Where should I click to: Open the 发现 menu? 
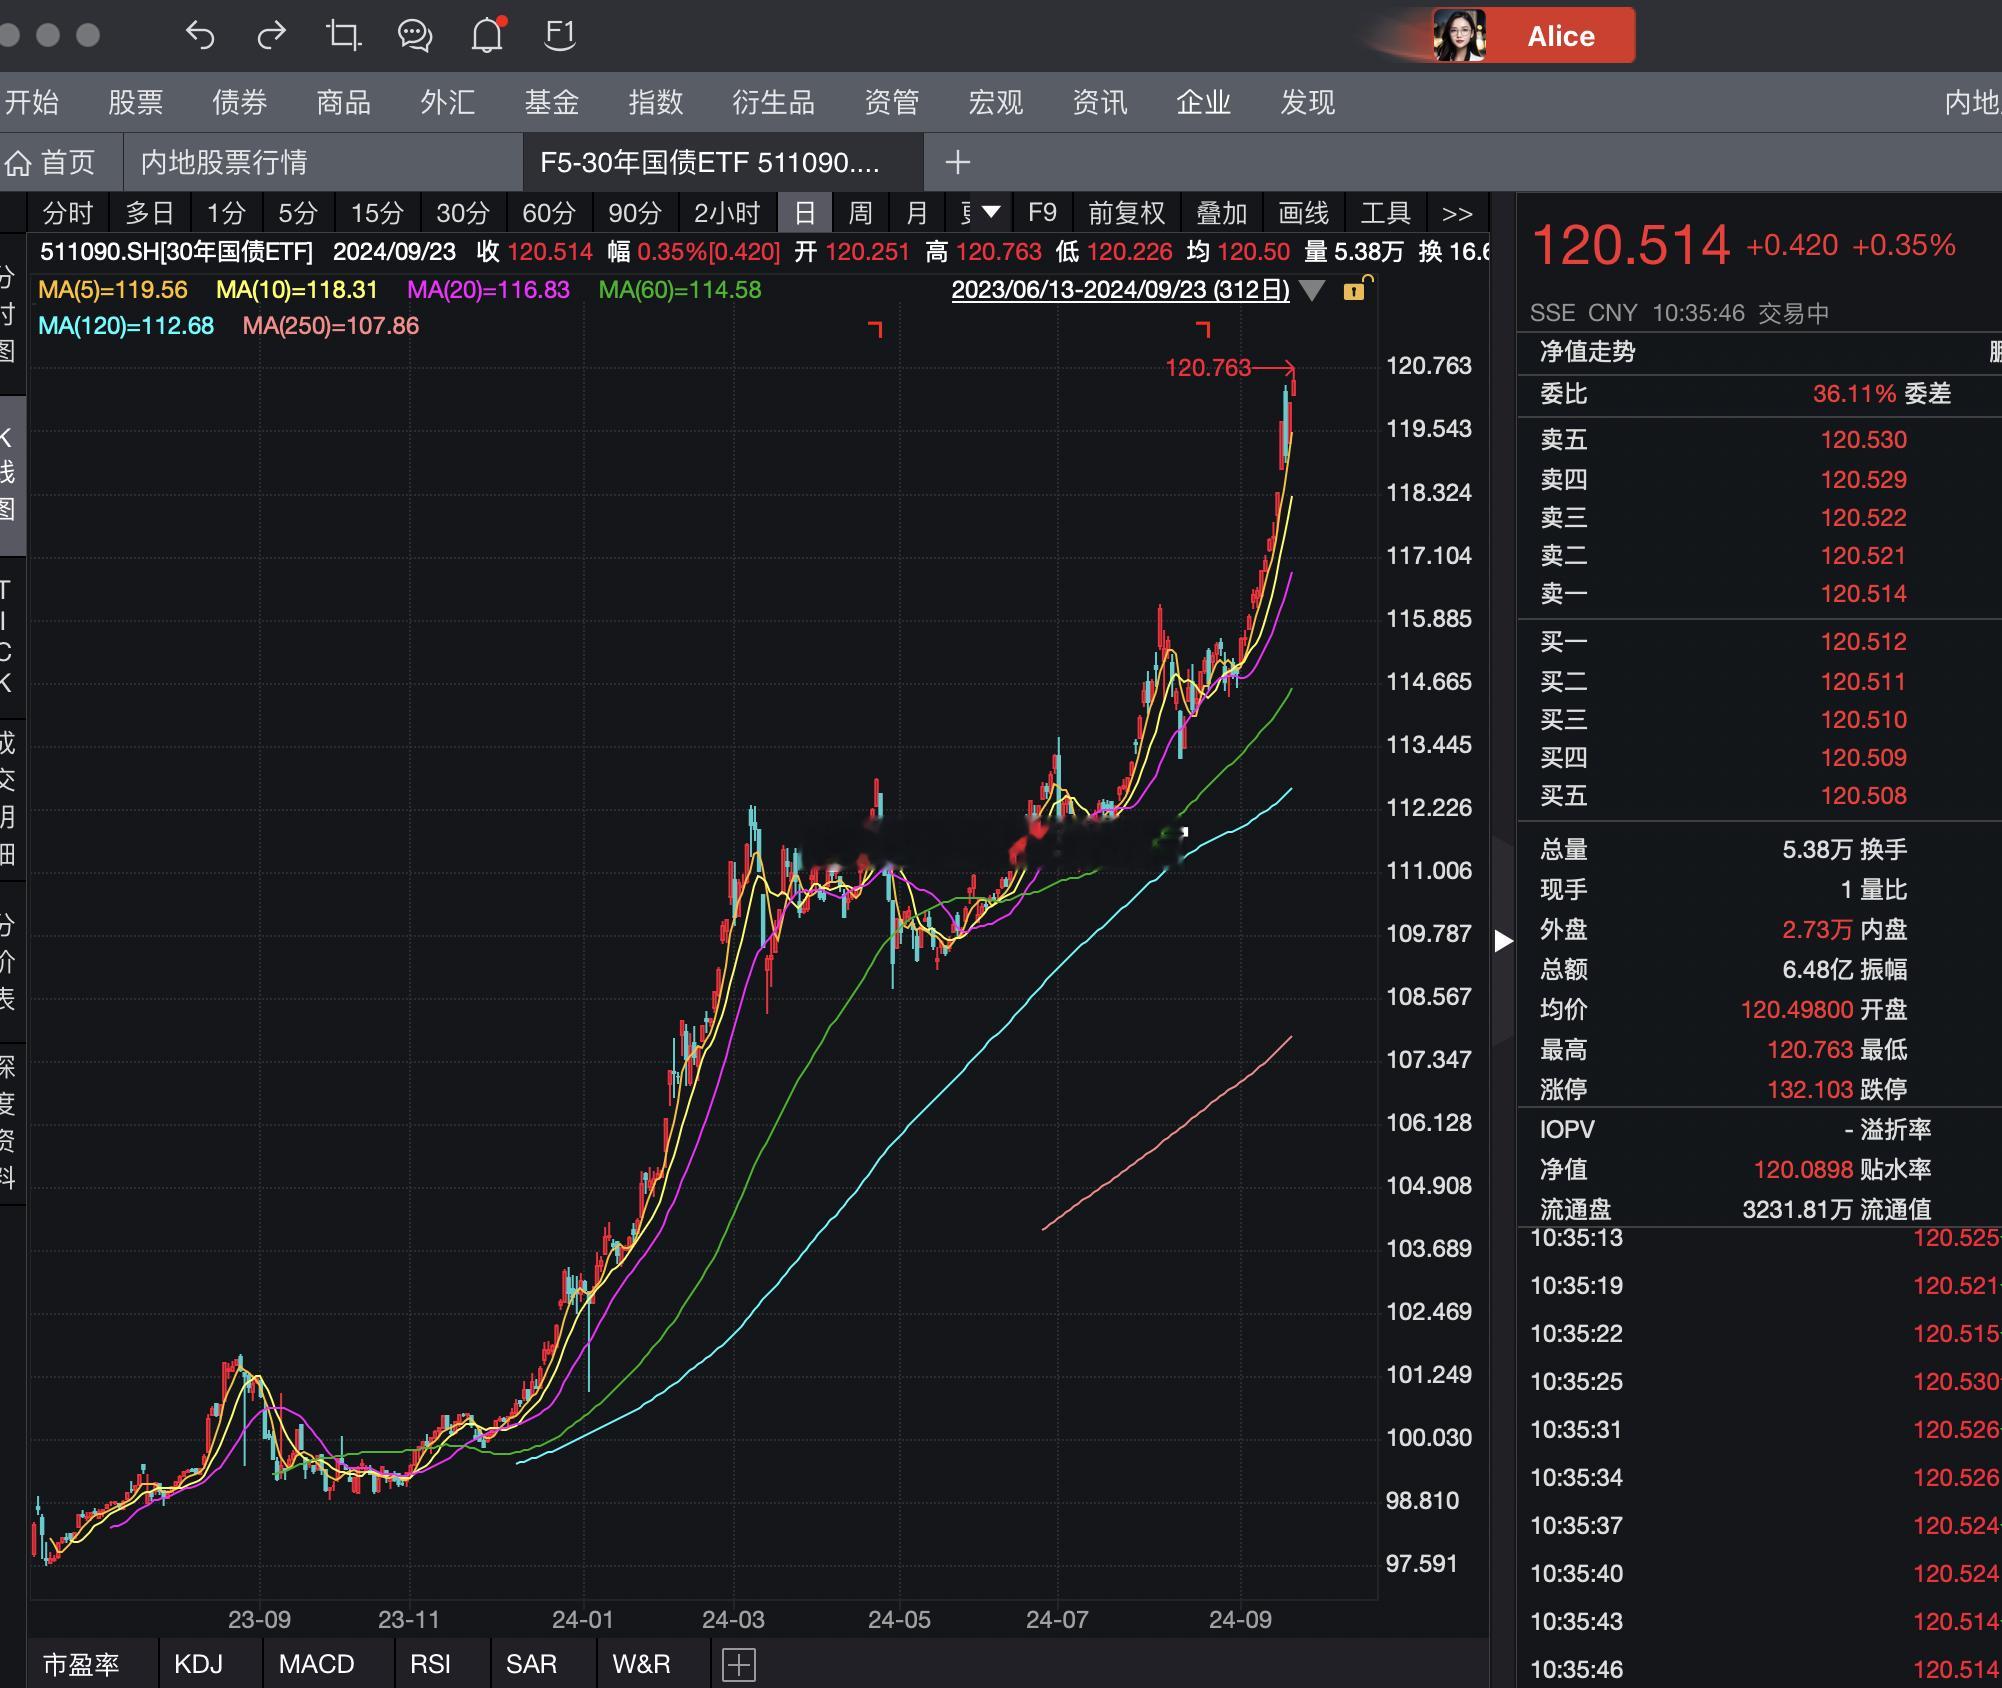[1307, 102]
